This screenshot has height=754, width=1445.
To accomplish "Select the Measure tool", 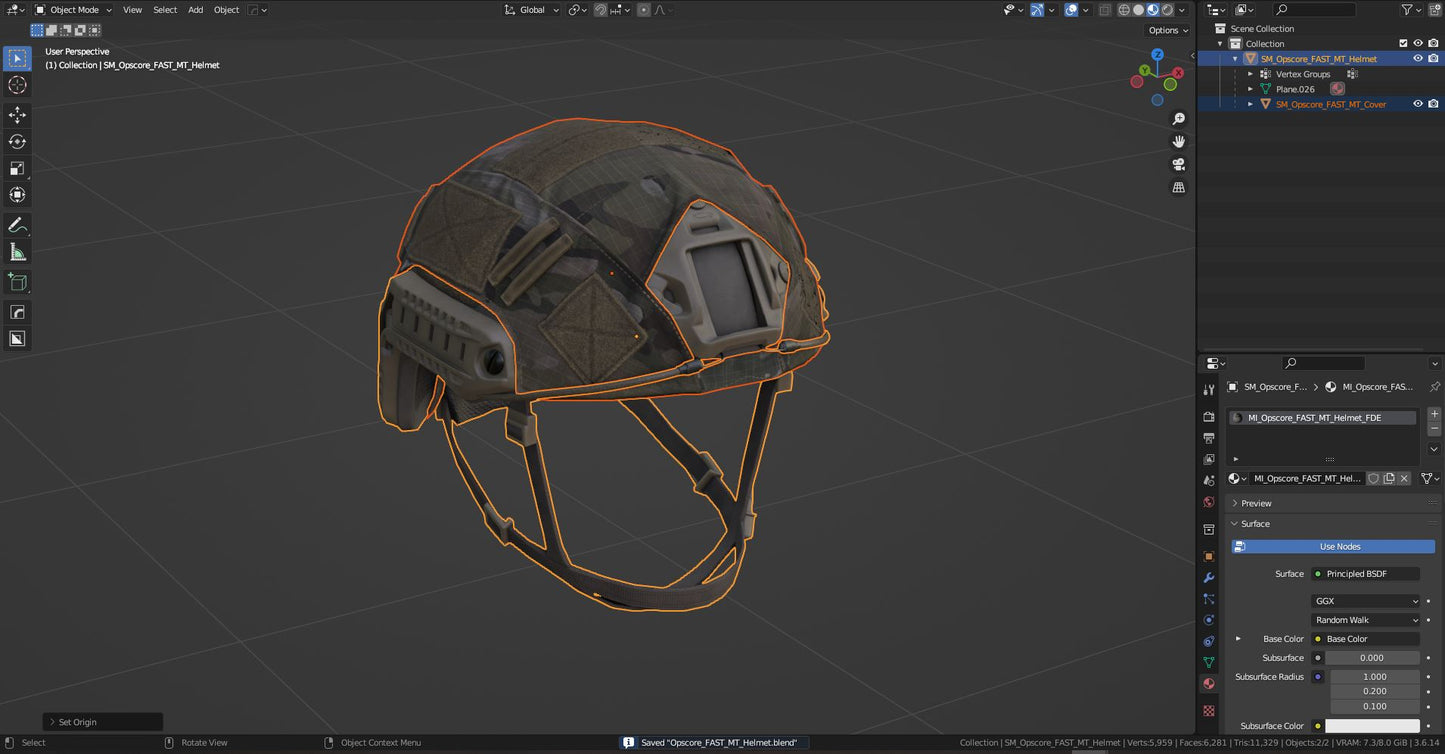I will pos(17,251).
